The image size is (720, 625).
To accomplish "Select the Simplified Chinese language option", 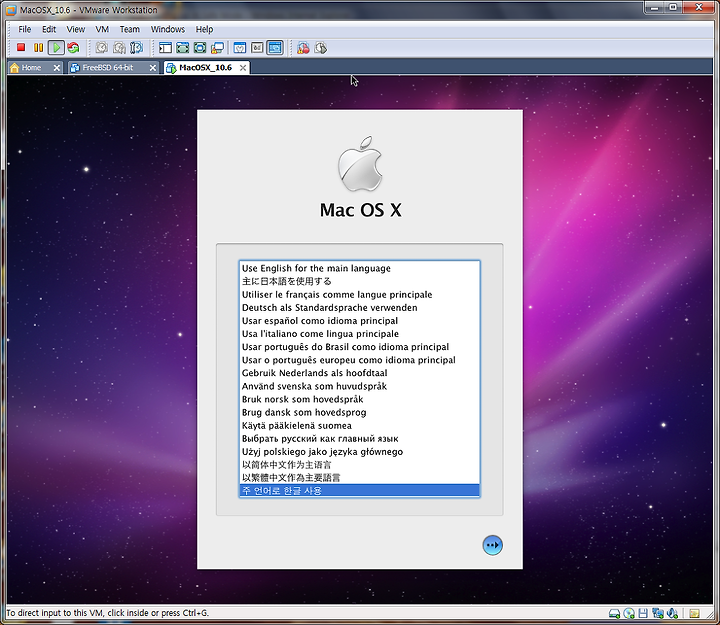I will pyautogui.click(x=360, y=464).
